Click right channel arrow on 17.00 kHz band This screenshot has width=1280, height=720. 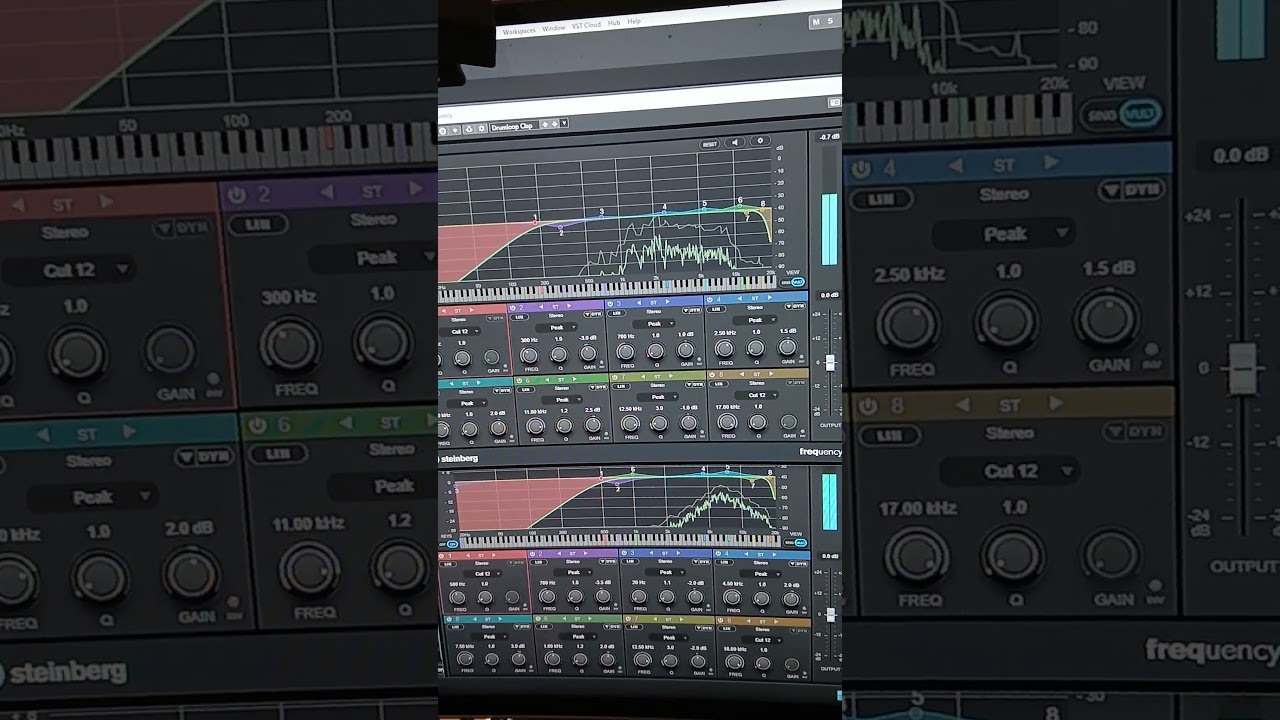click(771, 374)
